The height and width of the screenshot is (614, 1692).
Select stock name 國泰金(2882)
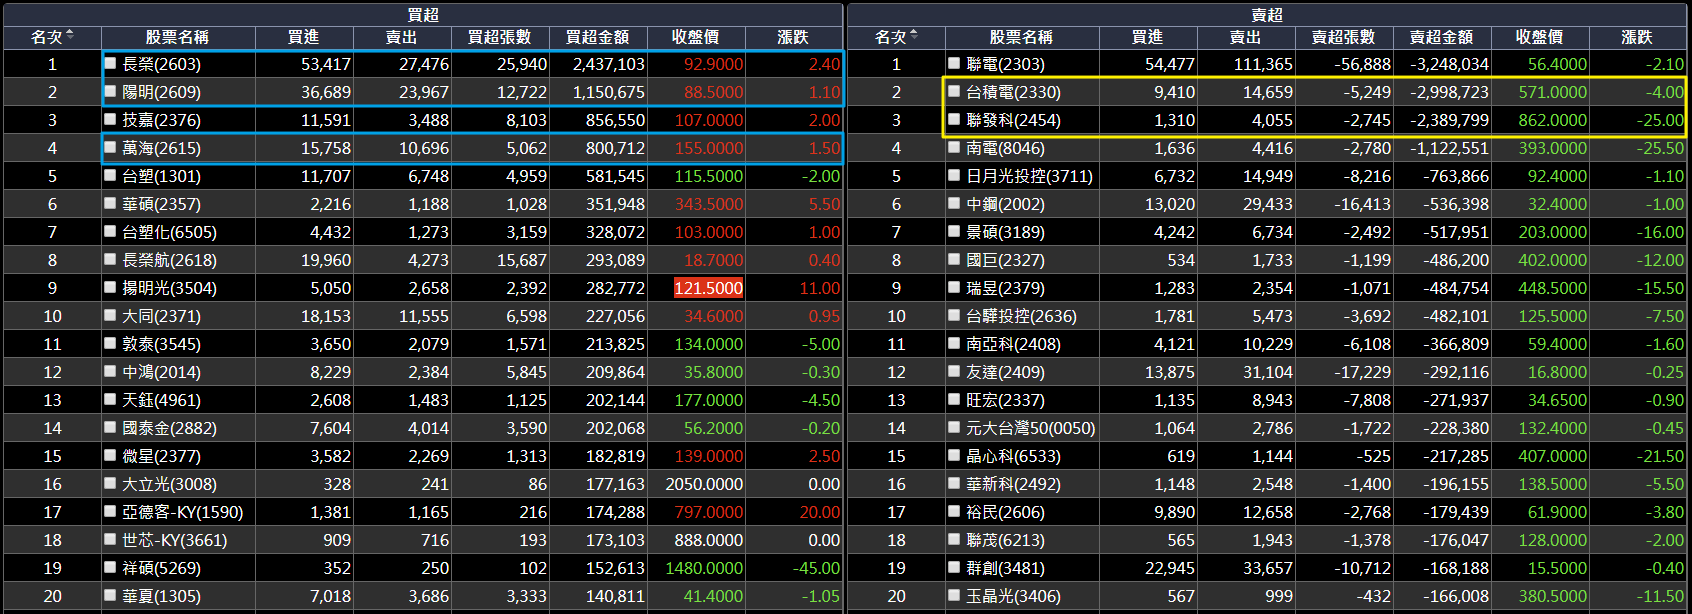[169, 428]
